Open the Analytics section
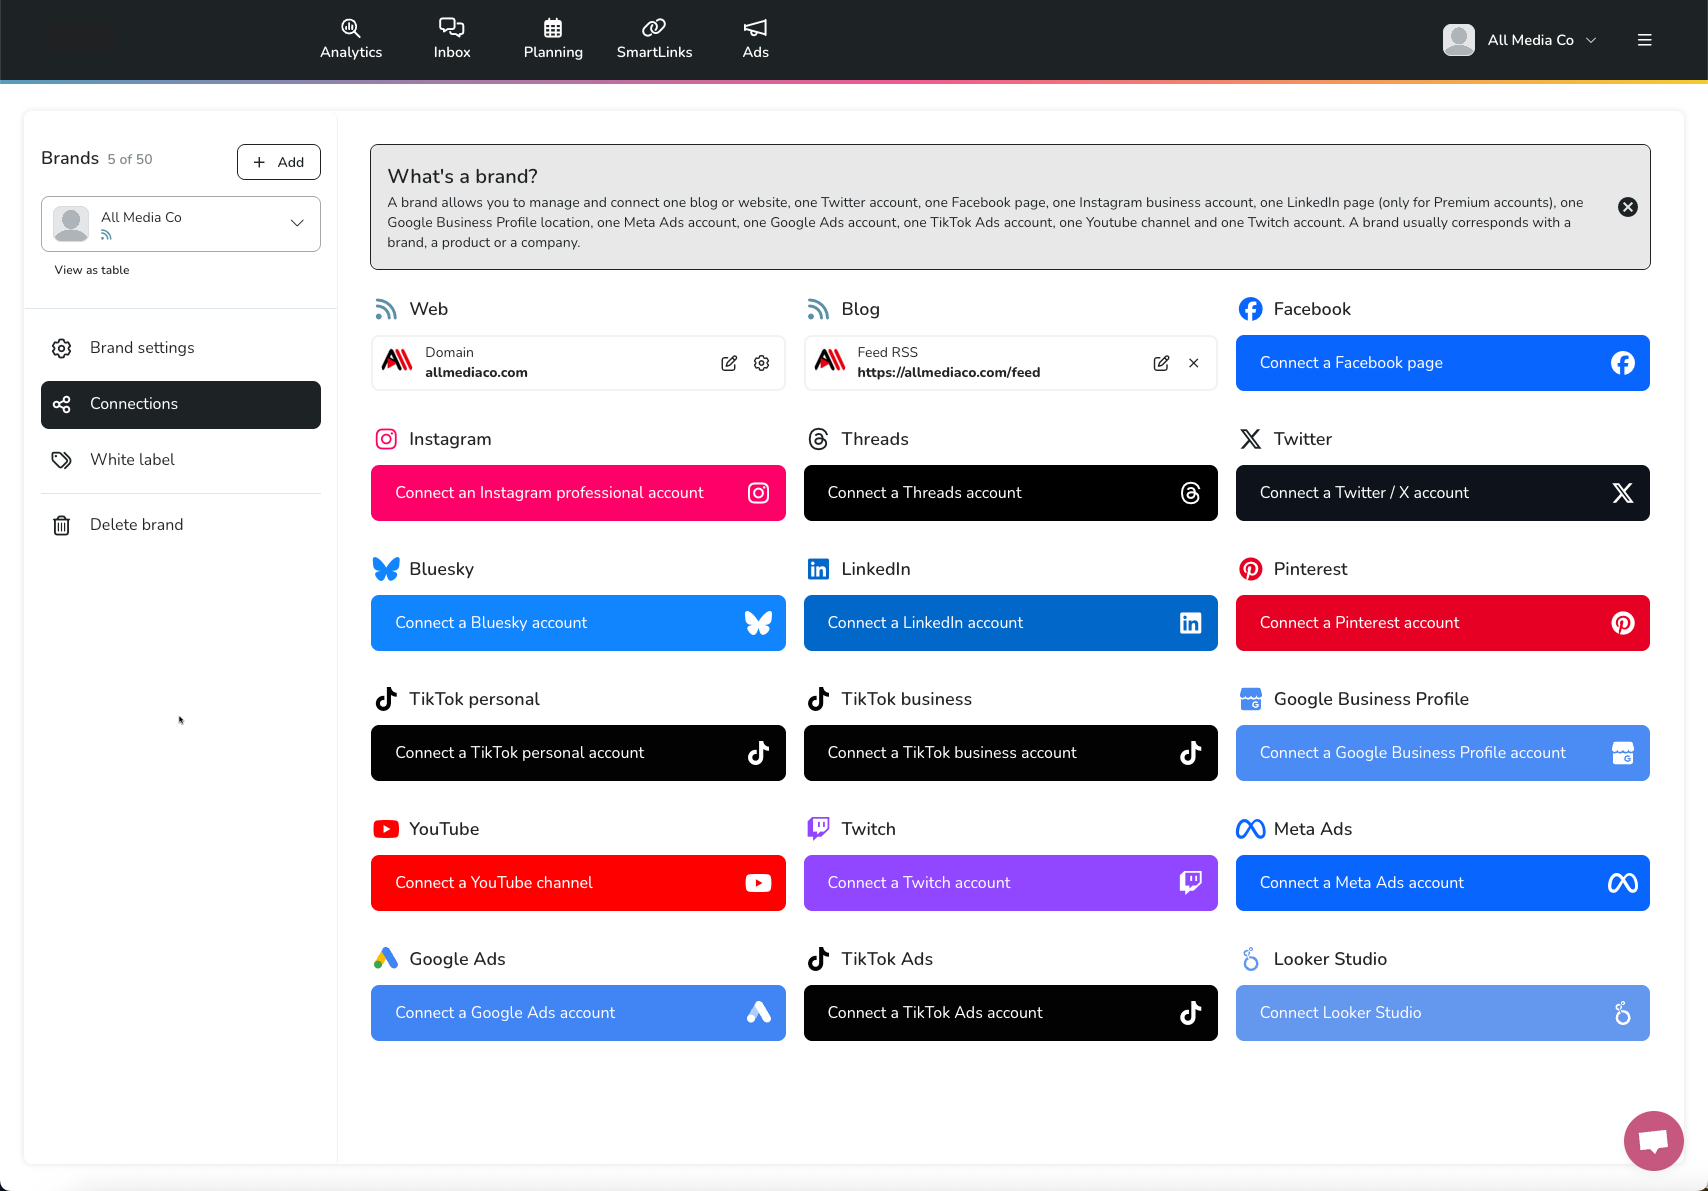 click(351, 39)
